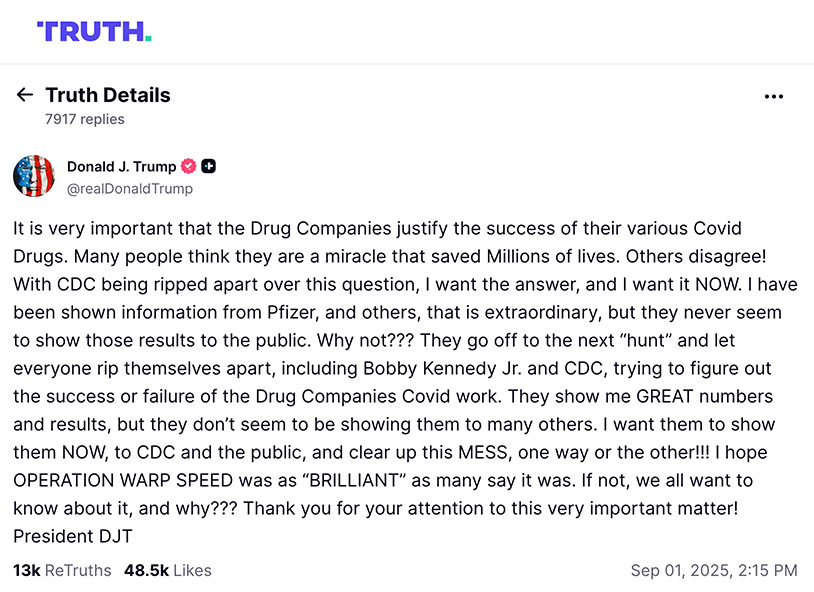The image size is (814, 592).
Task: Show the 48.5k Likes list
Action: pos(167,570)
